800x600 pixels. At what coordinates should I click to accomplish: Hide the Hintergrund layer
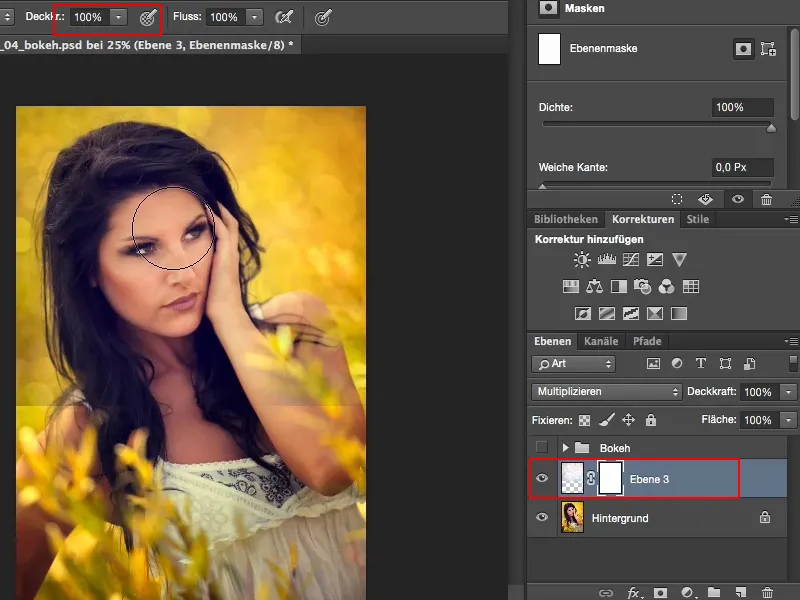click(x=541, y=518)
